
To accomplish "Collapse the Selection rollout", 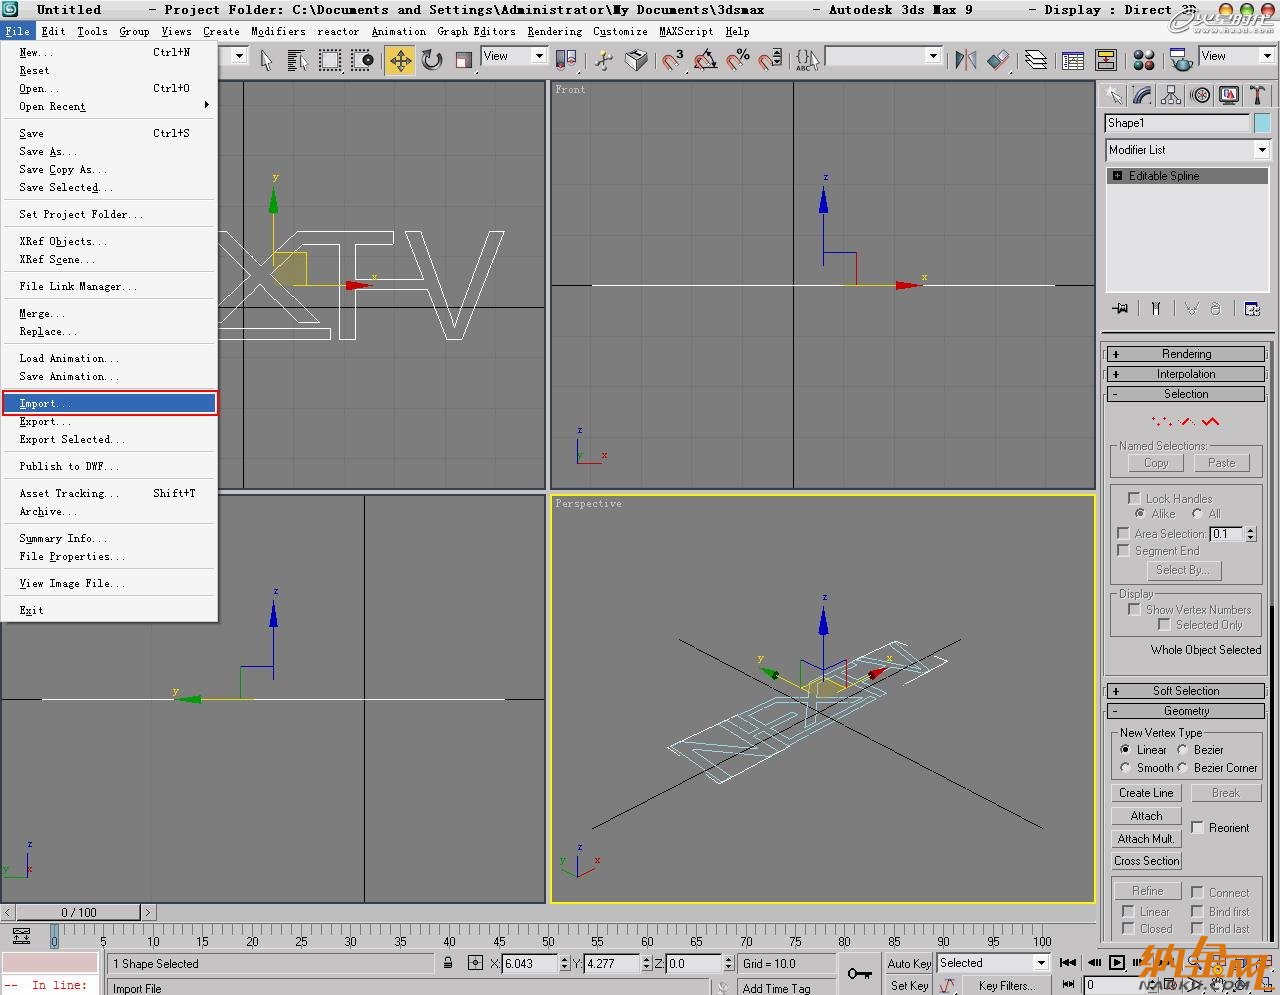I will (x=1187, y=394).
